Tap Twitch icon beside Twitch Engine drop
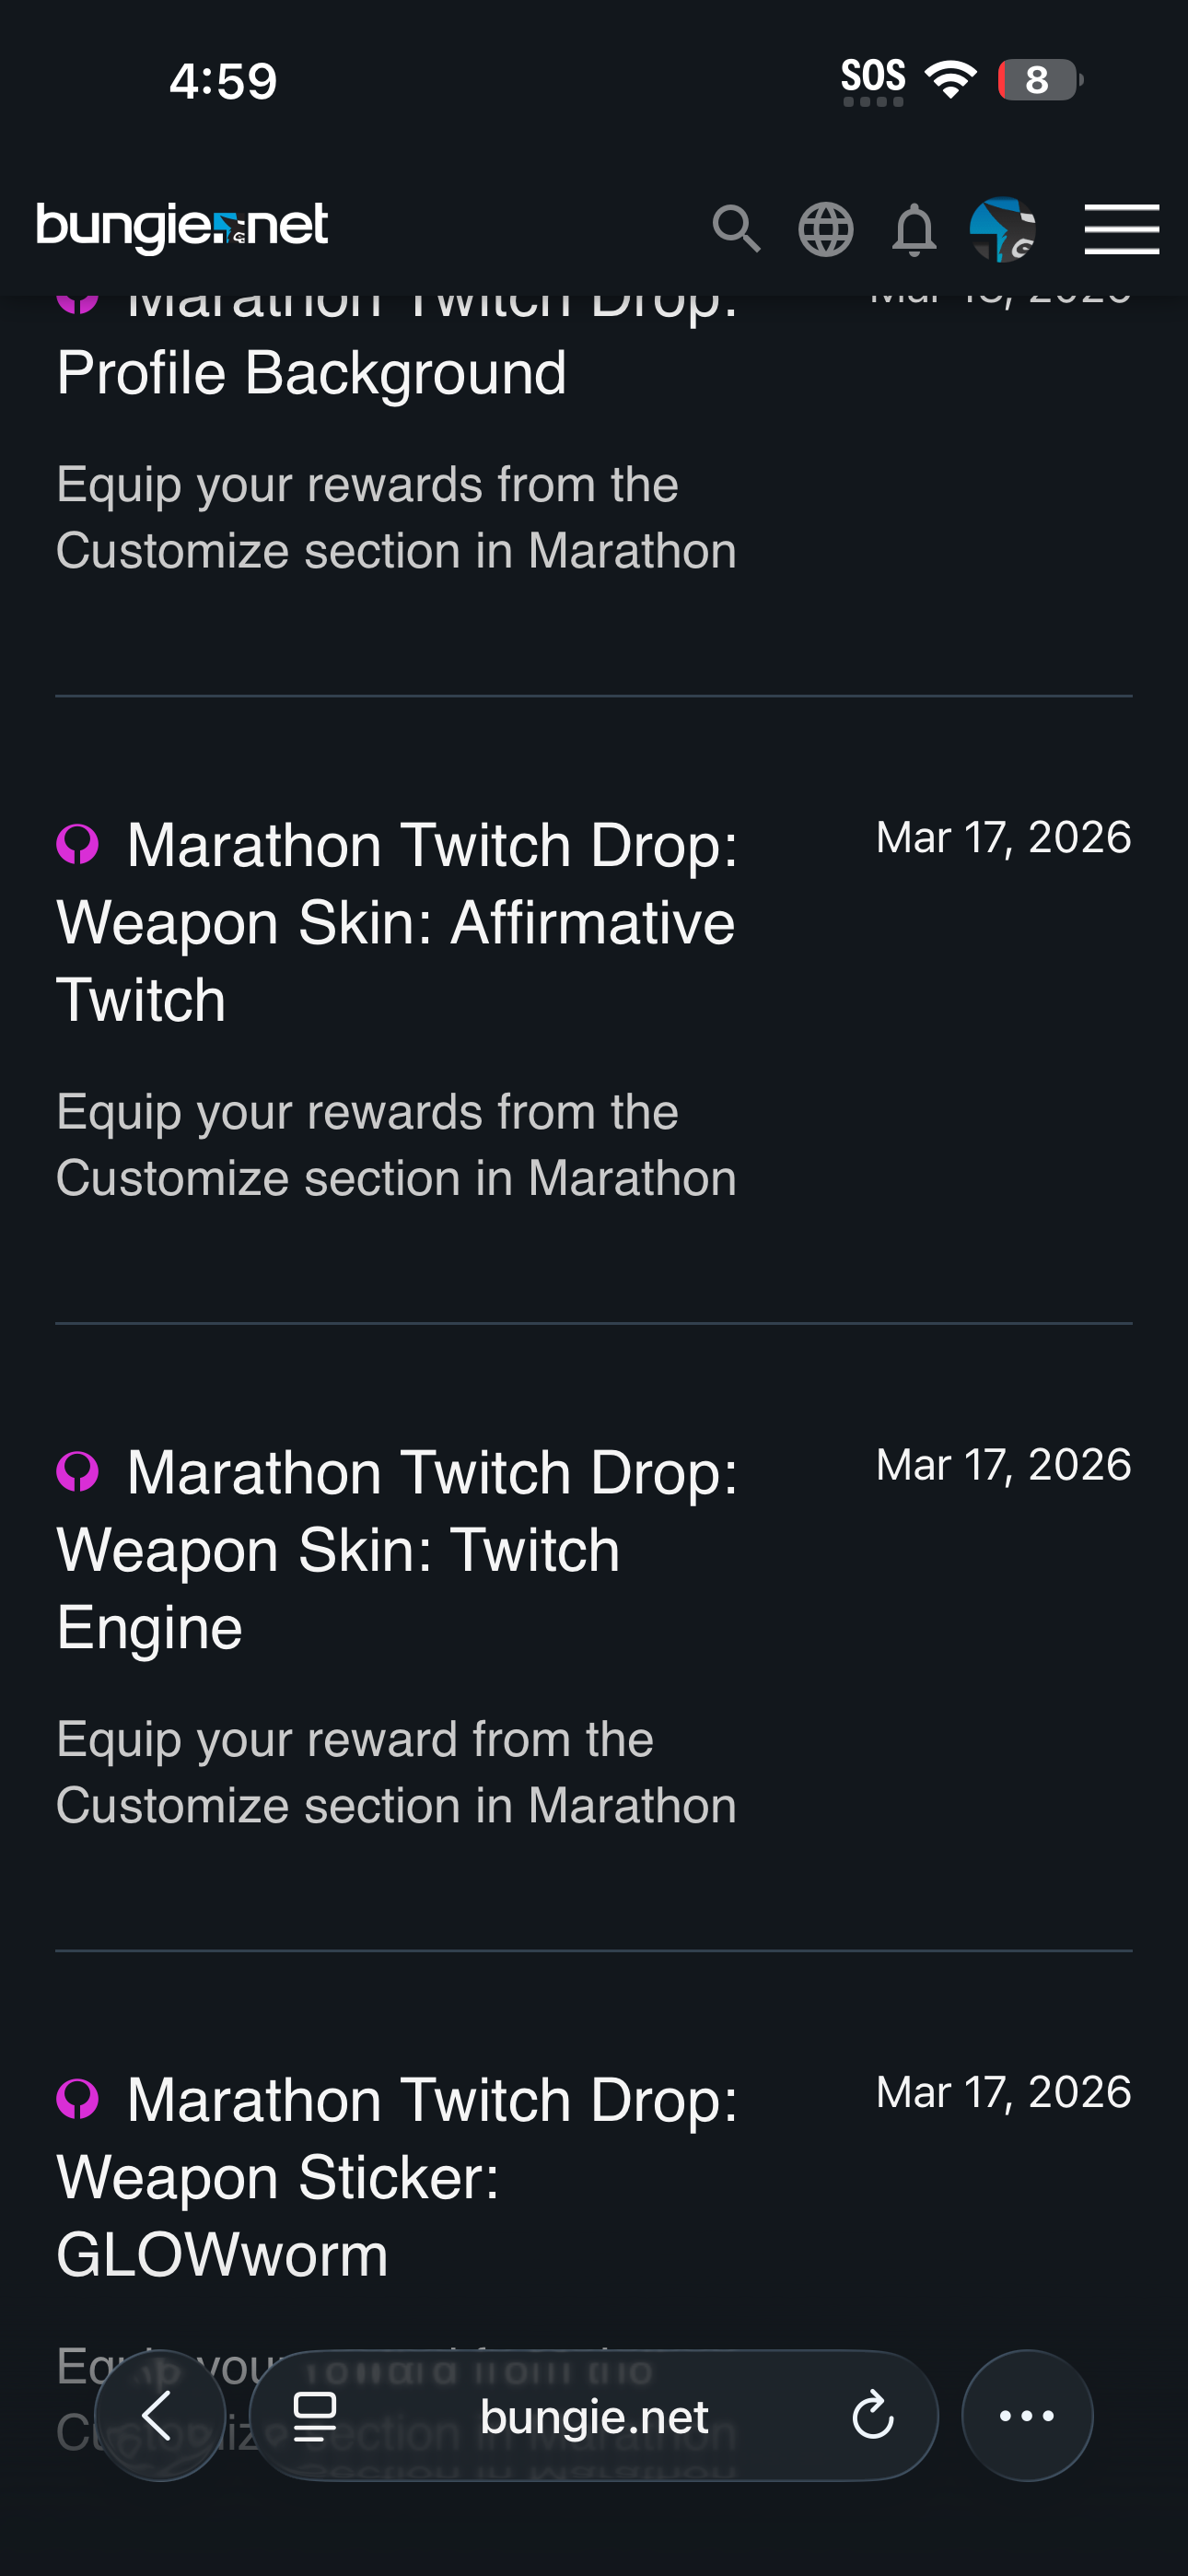The image size is (1188, 2576). point(78,1471)
